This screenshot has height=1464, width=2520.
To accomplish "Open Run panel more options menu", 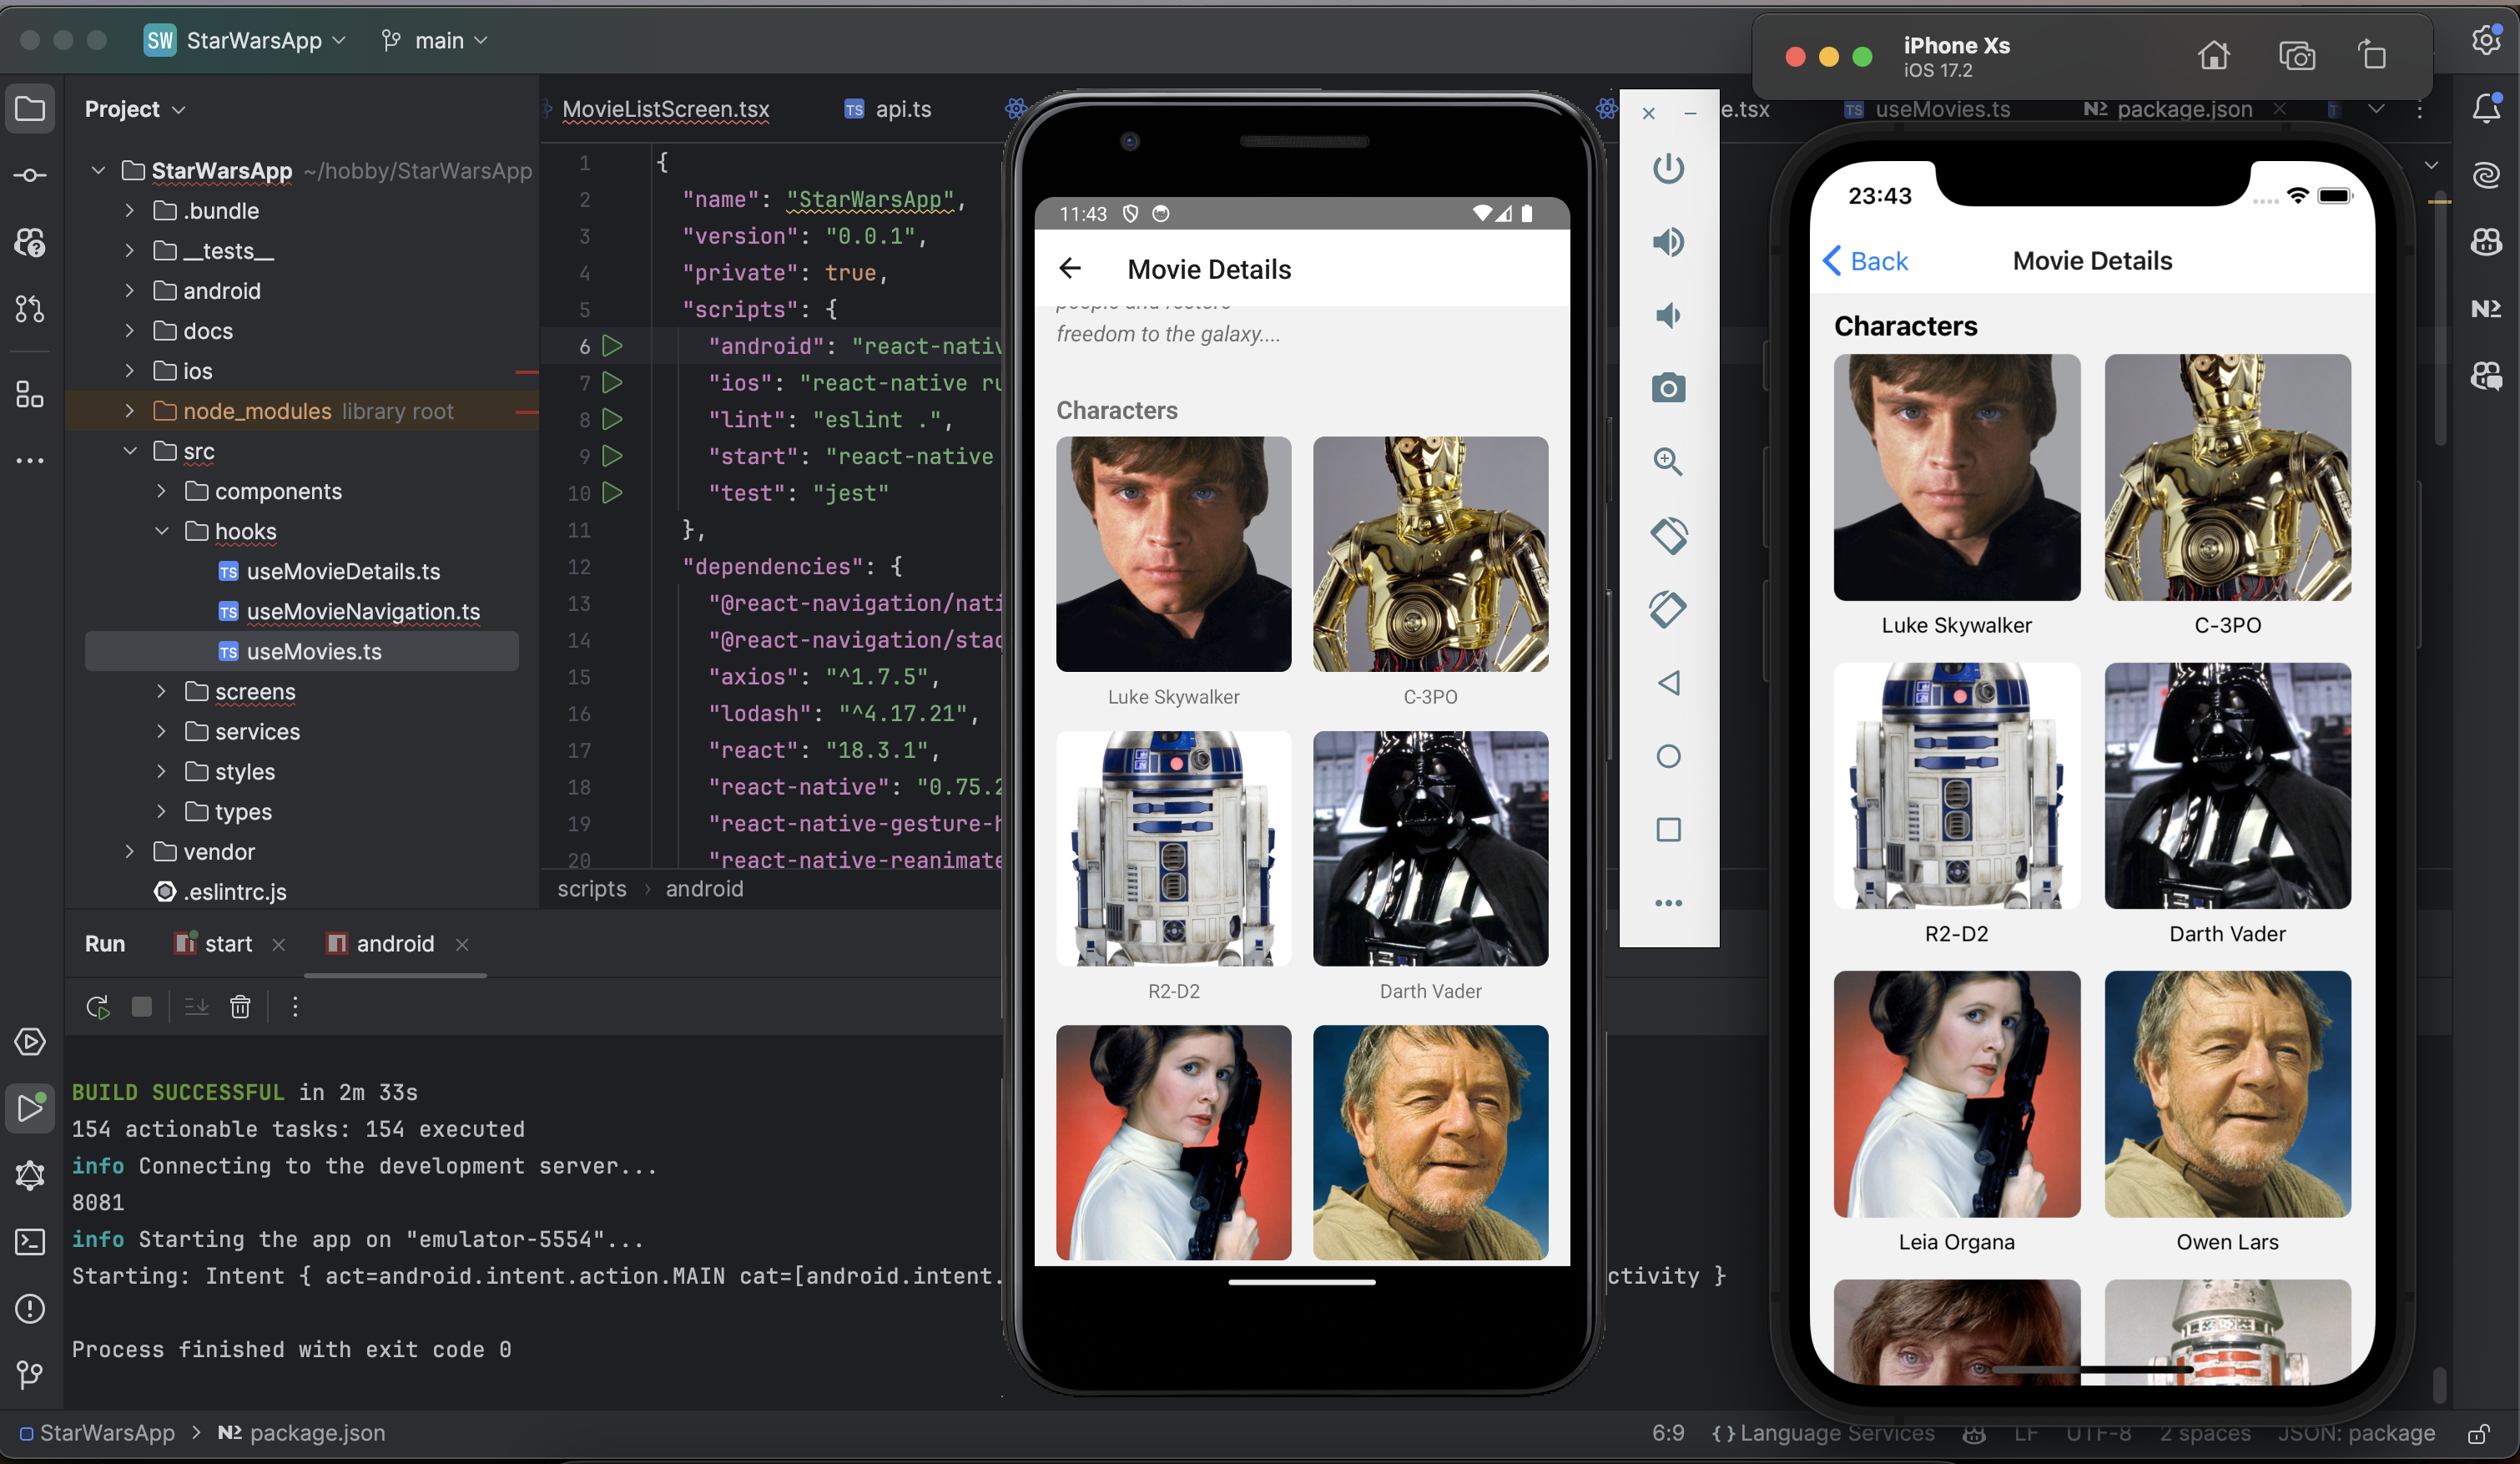I will coord(295,1007).
